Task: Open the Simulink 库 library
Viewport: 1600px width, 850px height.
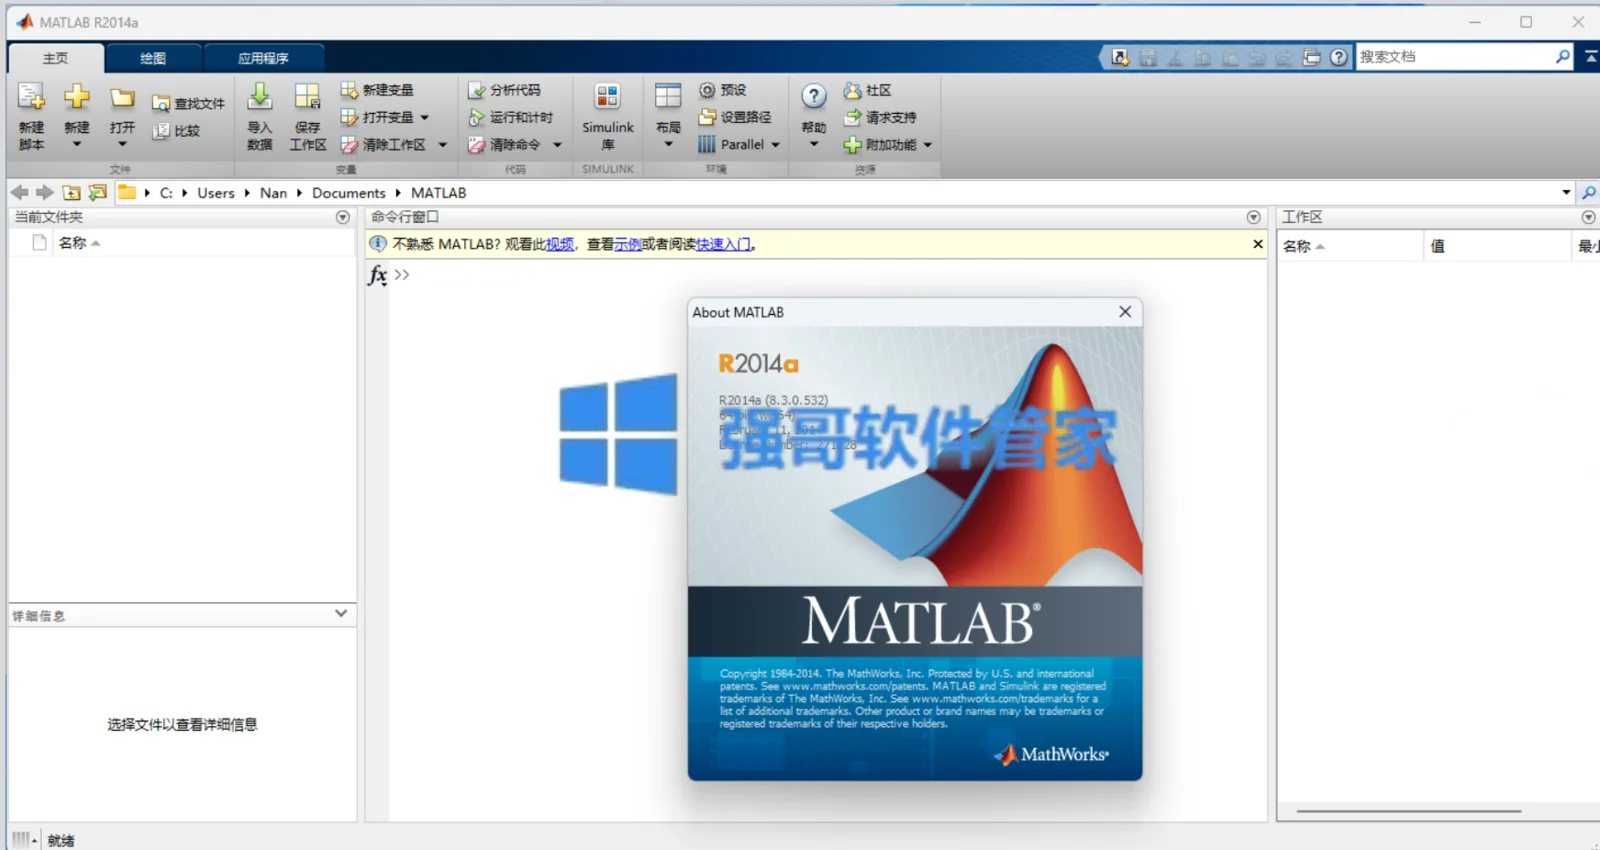Action: (x=608, y=116)
